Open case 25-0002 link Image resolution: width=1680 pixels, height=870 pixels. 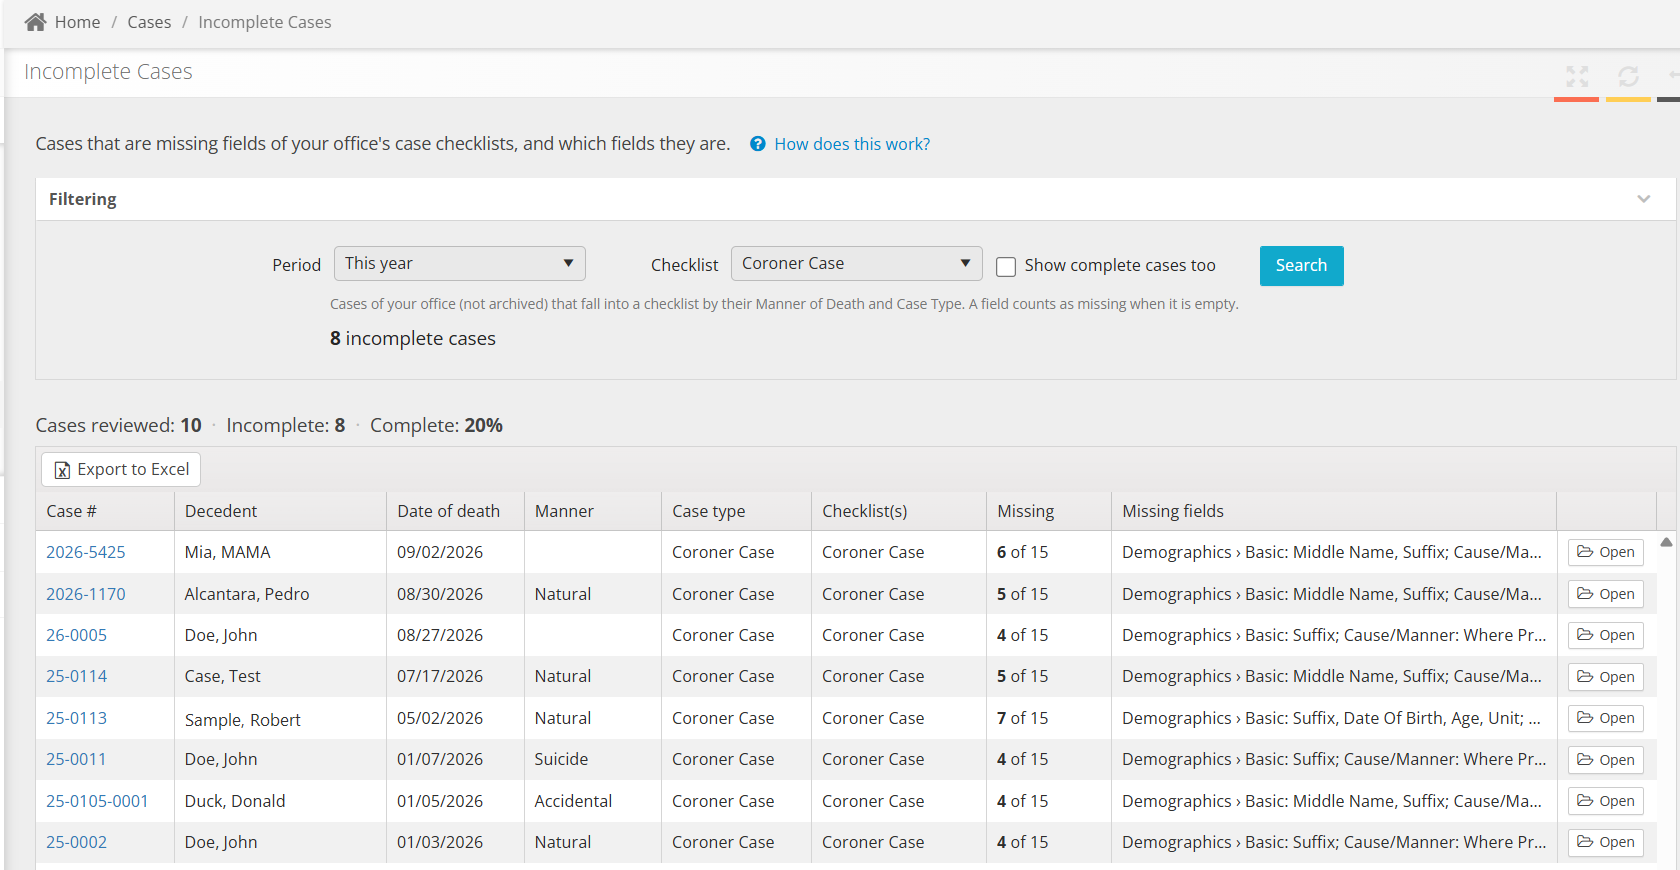click(76, 842)
